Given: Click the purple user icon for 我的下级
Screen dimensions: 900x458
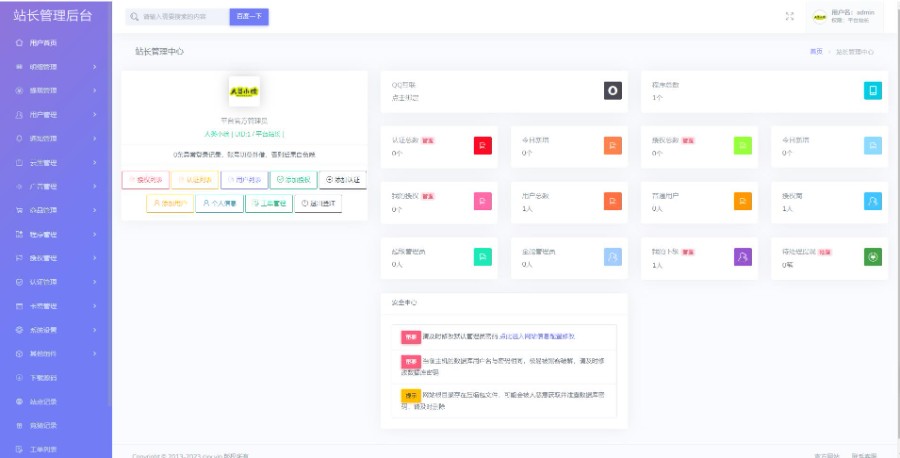Looking at the screenshot, I should (743, 257).
